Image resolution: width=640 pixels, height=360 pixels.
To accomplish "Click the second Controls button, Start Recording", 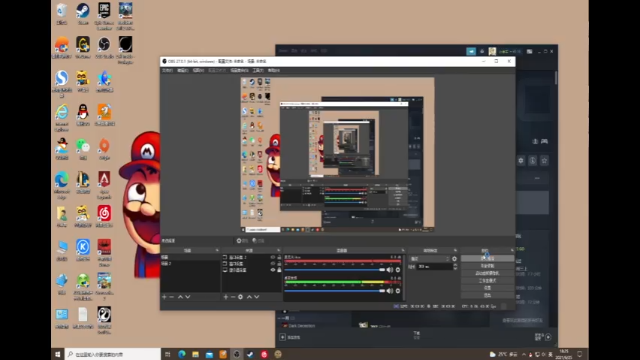I will 487,266.
